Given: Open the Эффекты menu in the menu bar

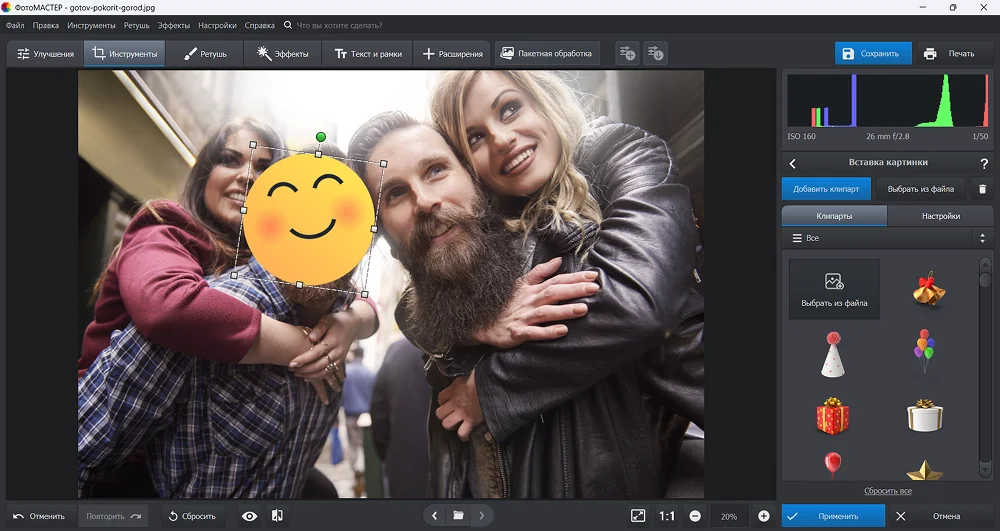Looking at the screenshot, I should pos(173,24).
